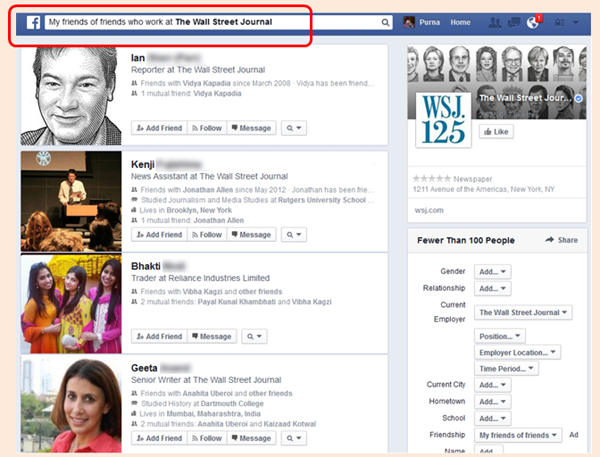600x457 pixels.
Task: Expand the account menu arrow in top bar
Action: click(576, 23)
